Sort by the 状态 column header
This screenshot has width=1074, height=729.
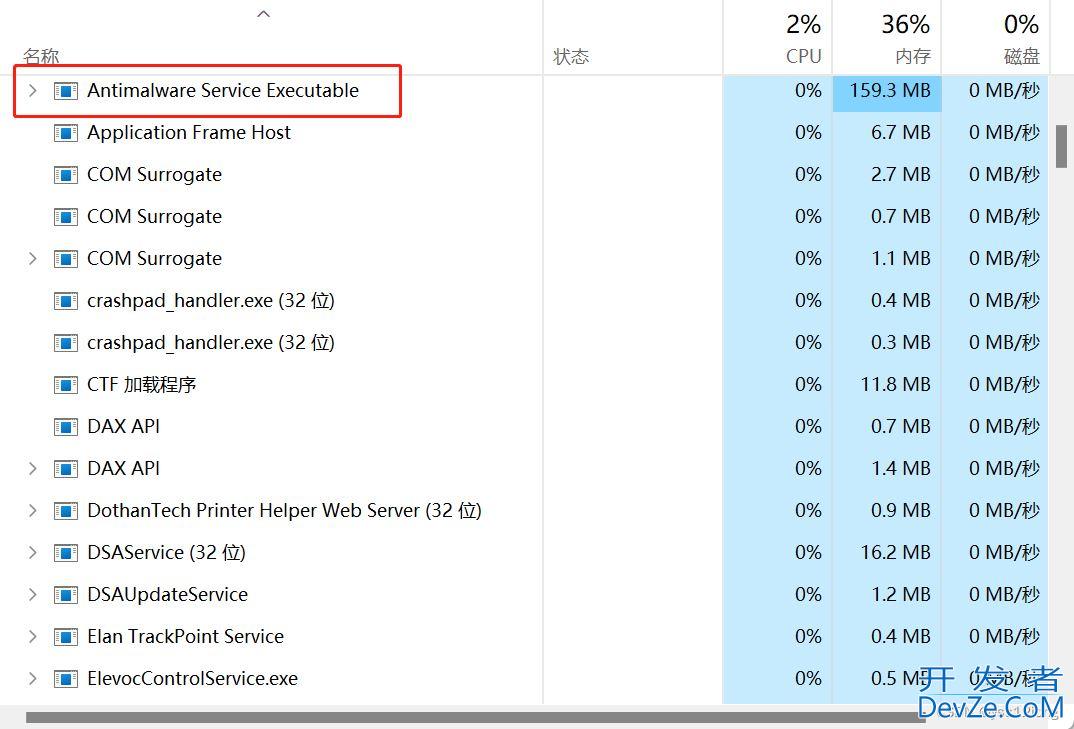(571, 56)
